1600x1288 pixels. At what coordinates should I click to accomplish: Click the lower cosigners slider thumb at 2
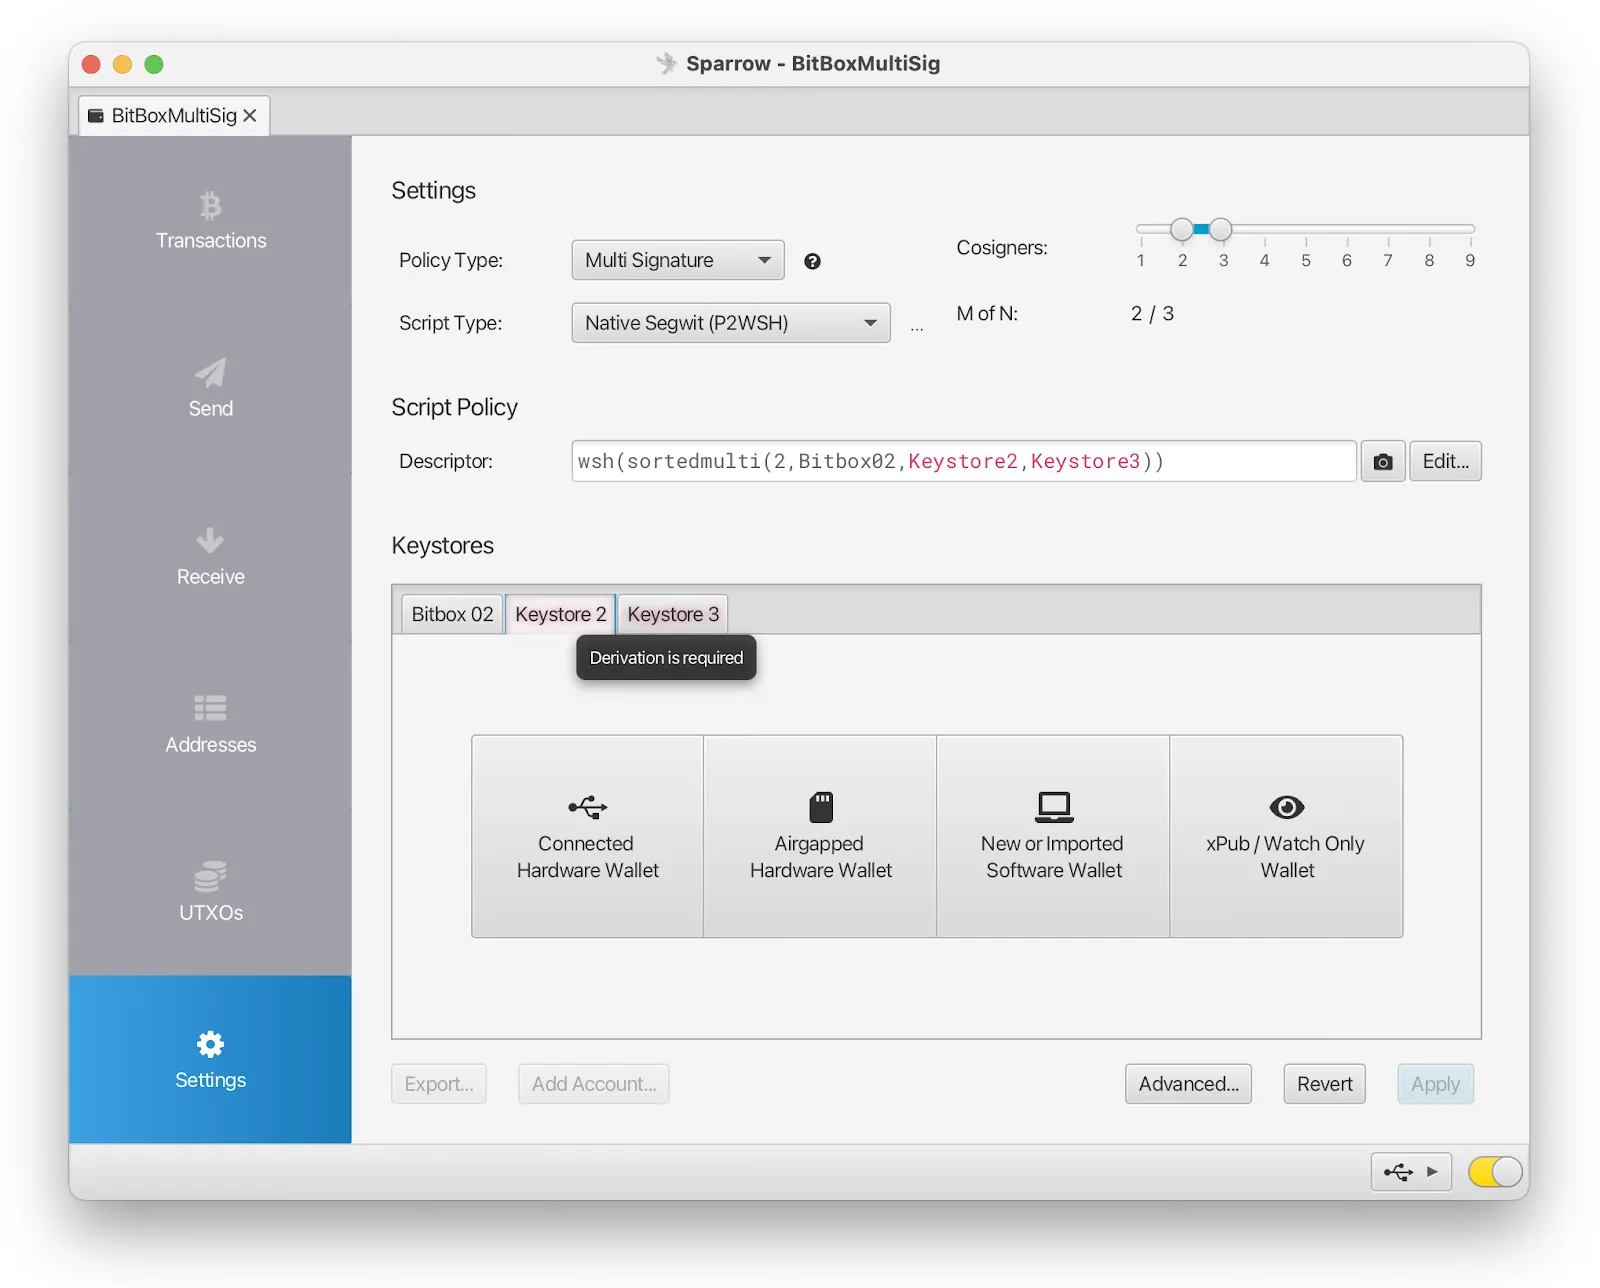pyautogui.click(x=1182, y=229)
